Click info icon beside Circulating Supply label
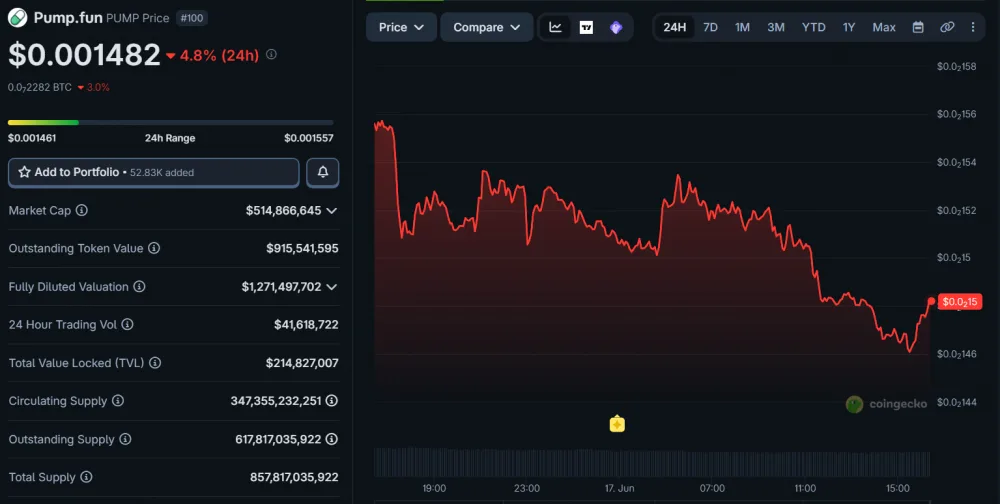 pos(118,401)
